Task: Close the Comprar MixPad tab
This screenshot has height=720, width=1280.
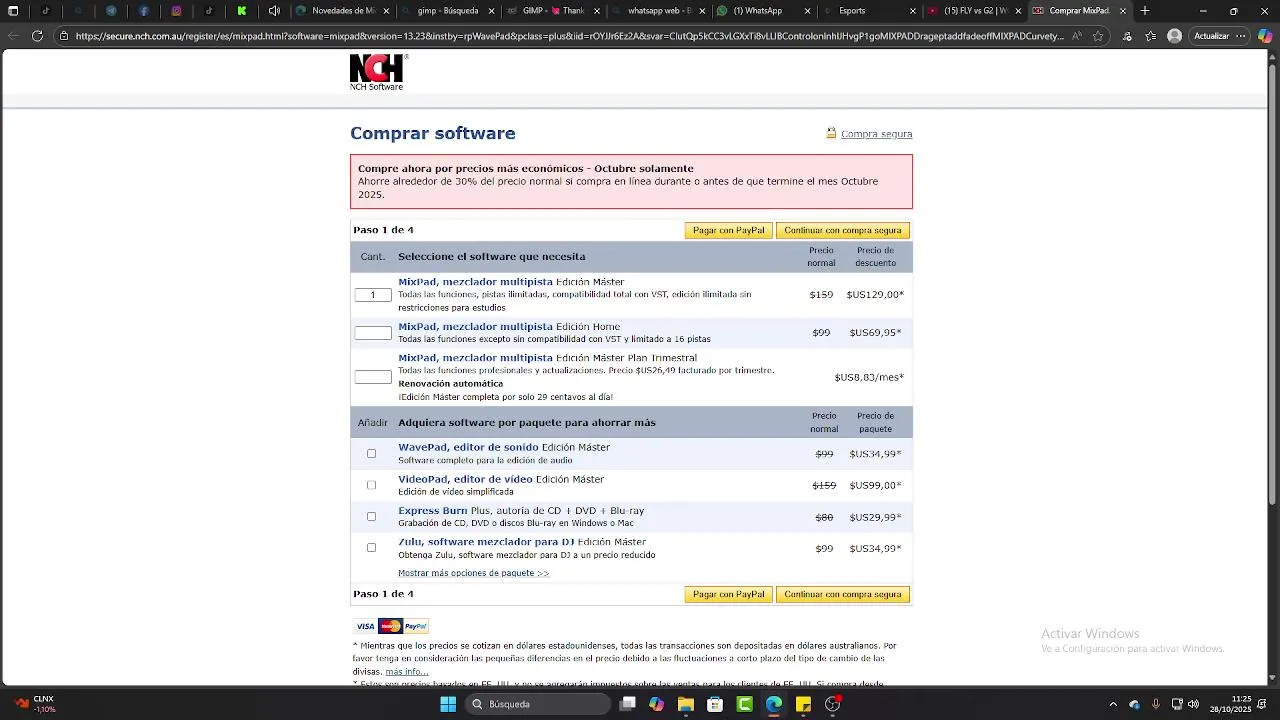Action: click(x=1122, y=11)
